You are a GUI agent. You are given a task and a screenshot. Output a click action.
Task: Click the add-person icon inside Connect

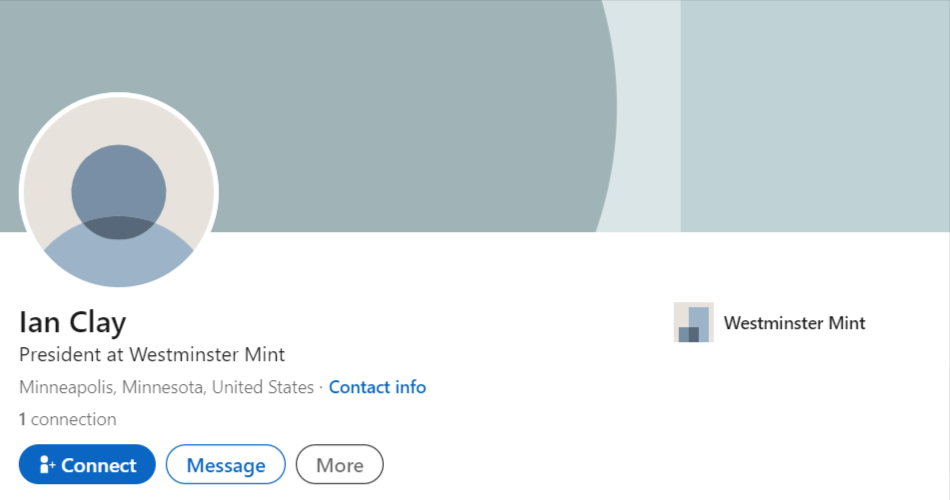click(47, 465)
